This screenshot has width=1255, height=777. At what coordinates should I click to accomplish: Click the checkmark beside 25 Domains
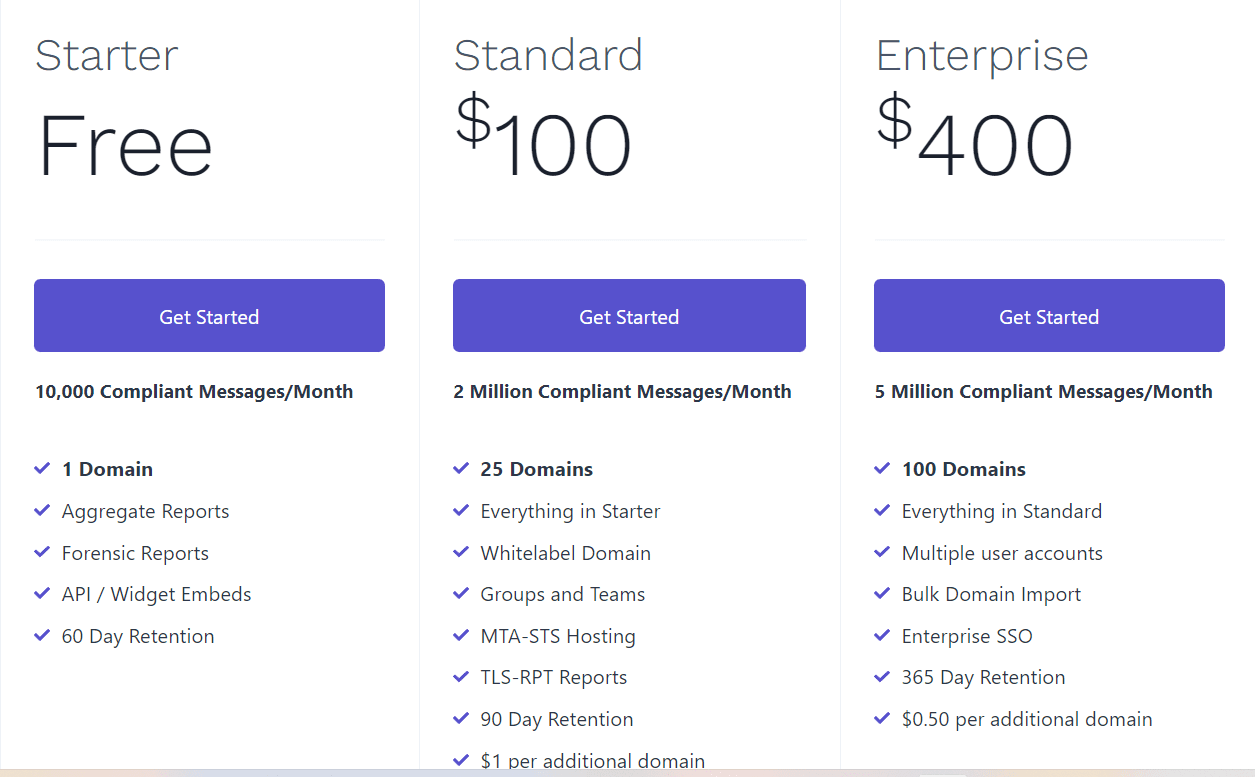[462, 468]
